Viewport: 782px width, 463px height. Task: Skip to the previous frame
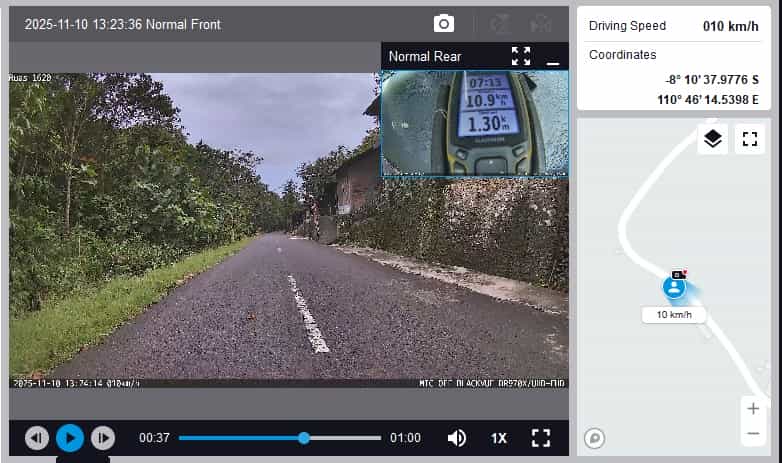(37, 438)
